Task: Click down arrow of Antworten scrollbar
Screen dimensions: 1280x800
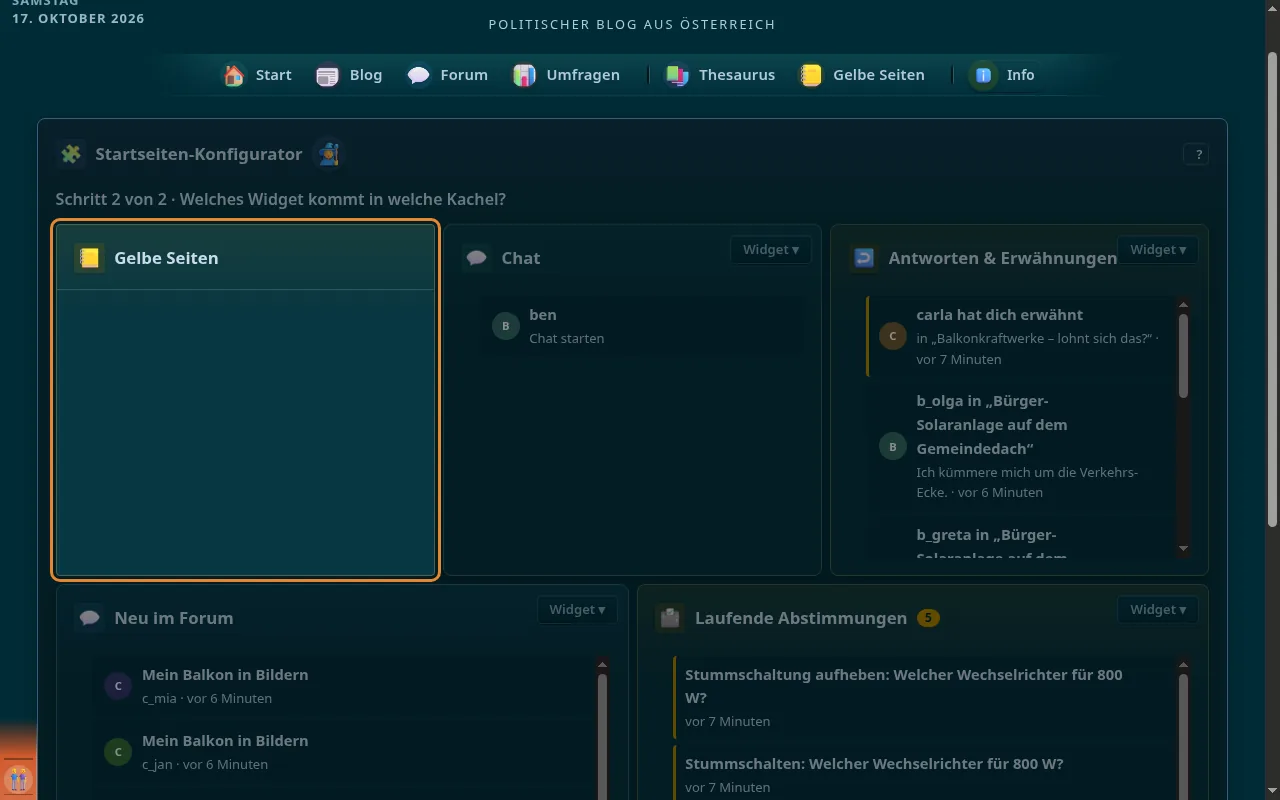Action: pos(1184,548)
